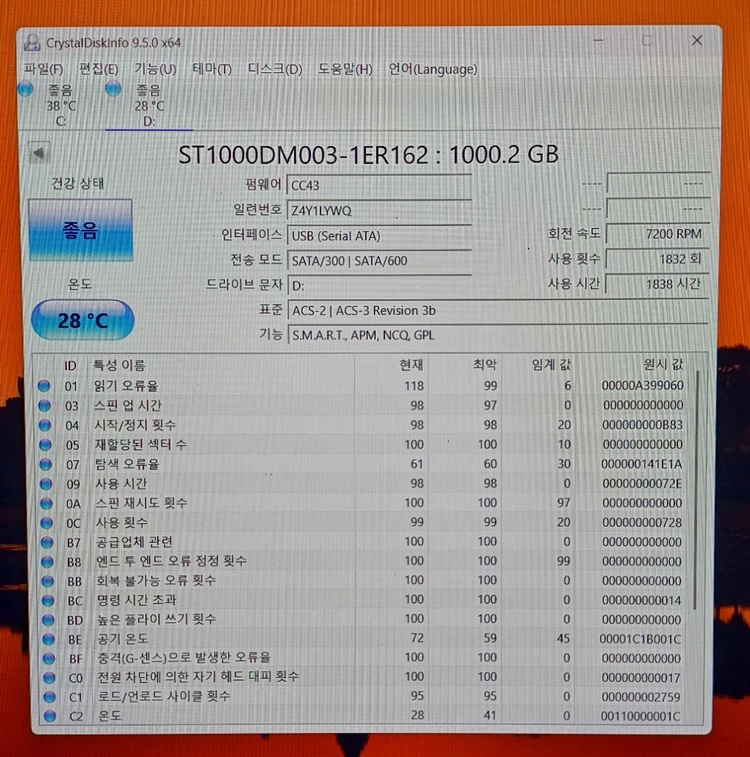
Task: Click the status orb for 0A 스핀 재시도 횟수
Action: tap(46, 504)
